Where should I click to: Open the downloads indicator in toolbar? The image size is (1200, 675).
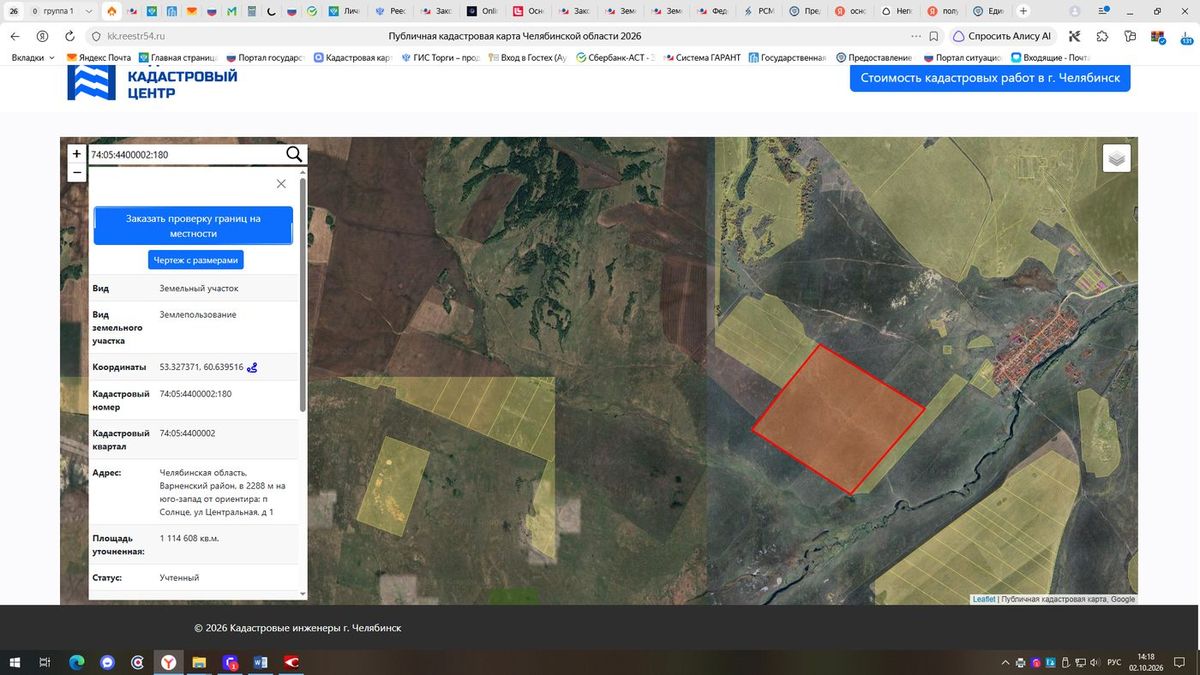(1187, 36)
